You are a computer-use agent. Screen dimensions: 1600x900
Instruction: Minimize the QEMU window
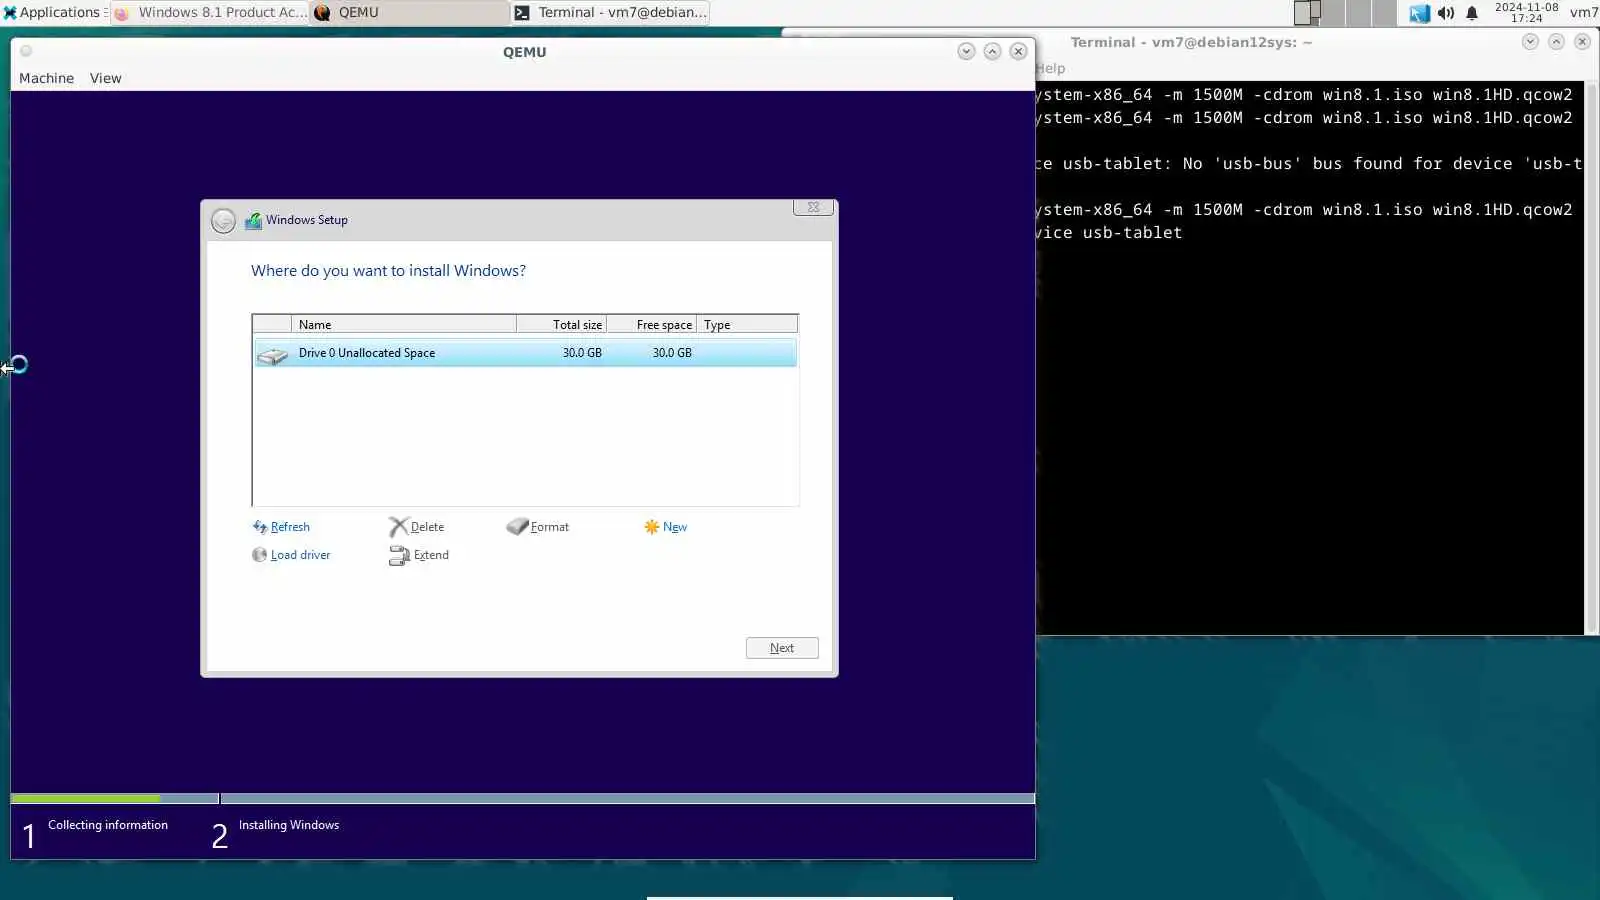click(x=966, y=51)
